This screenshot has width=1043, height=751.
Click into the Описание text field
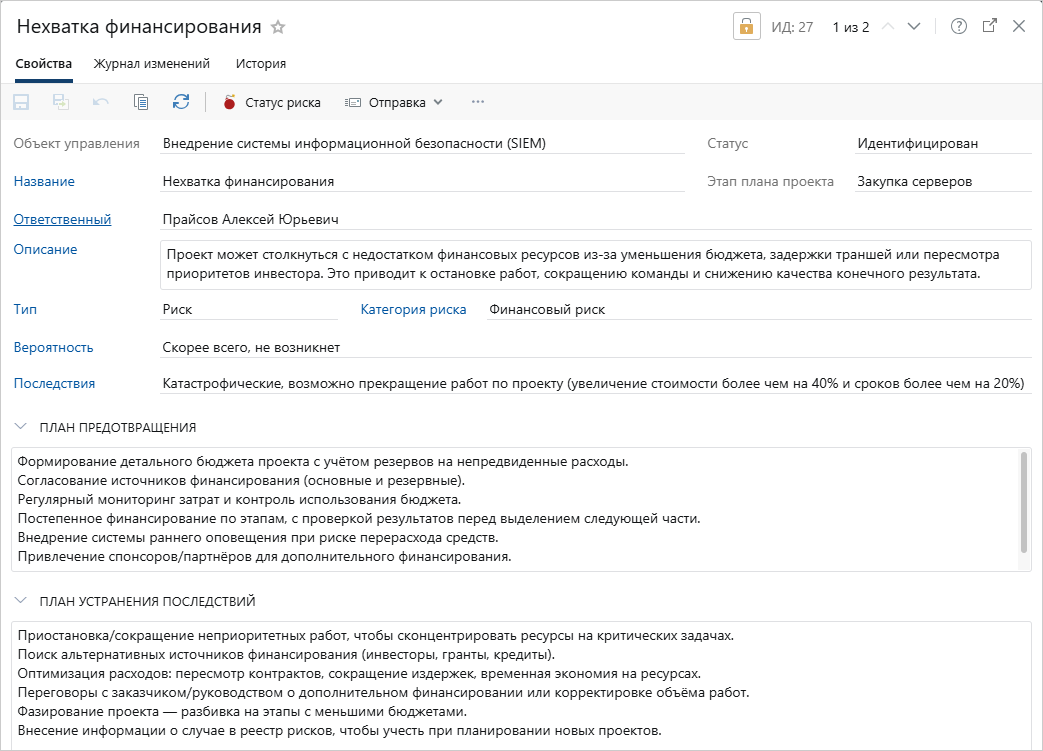tap(594, 264)
